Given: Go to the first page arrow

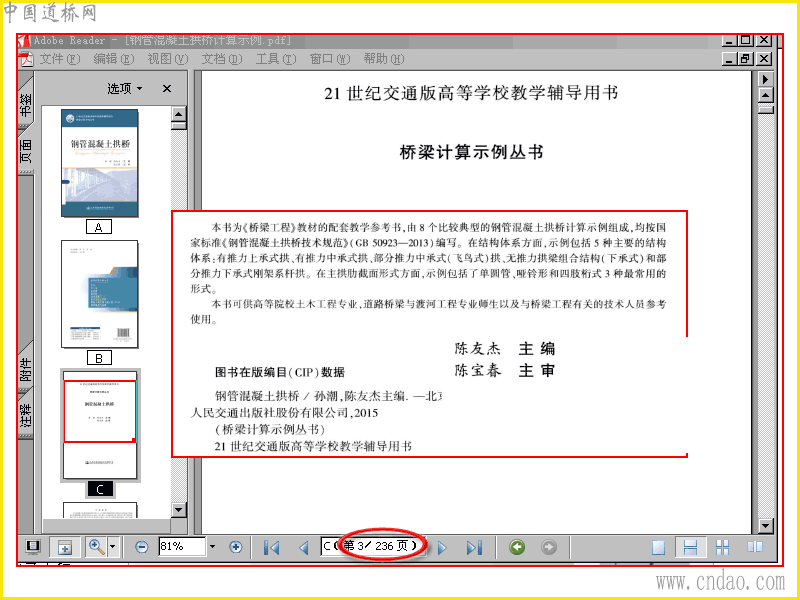Looking at the screenshot, I should pos(271,547).
